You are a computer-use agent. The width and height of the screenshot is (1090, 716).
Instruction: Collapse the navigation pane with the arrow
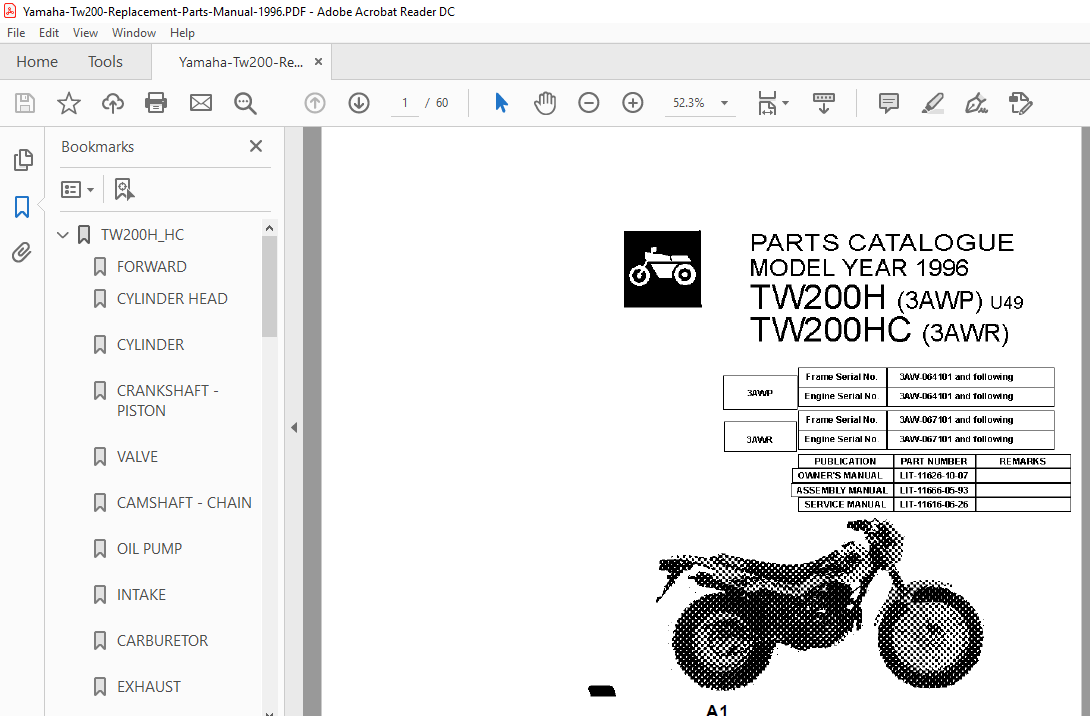(294, 428)
